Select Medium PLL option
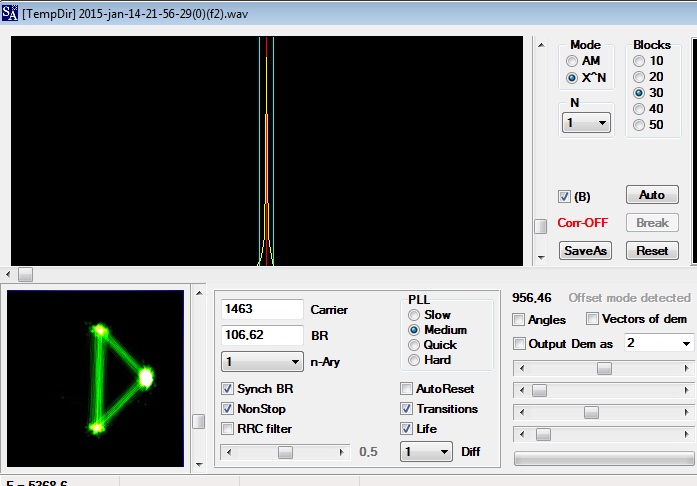 pyautogui.click(x=414, y=330)
